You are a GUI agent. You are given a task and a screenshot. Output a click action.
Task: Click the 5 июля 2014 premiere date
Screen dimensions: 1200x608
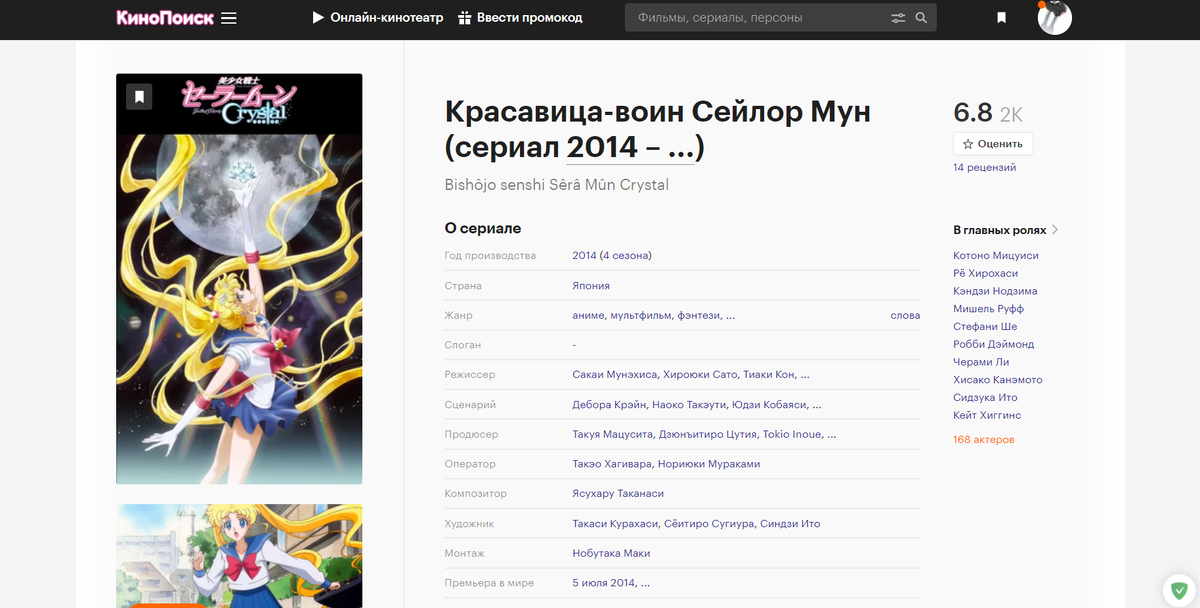click(604, 583)
